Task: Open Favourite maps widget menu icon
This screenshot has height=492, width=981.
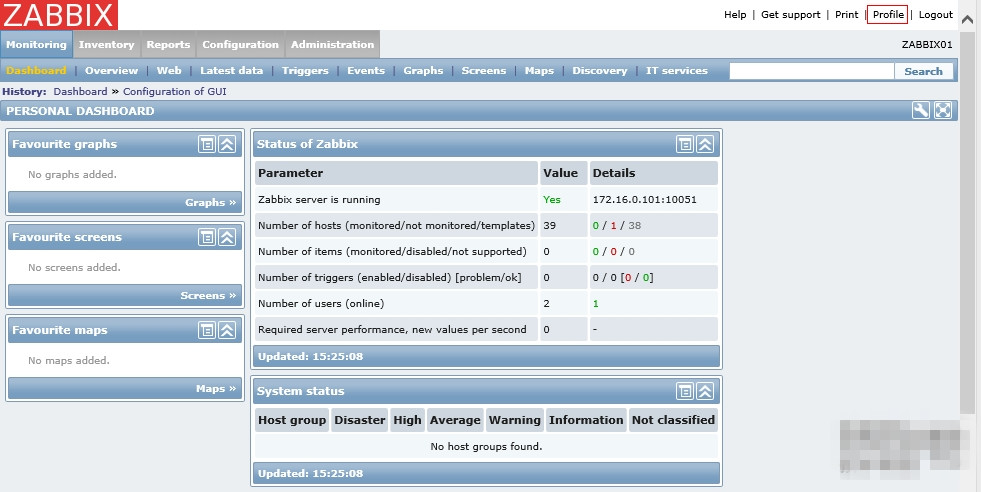Action: [x=207, y=330]
